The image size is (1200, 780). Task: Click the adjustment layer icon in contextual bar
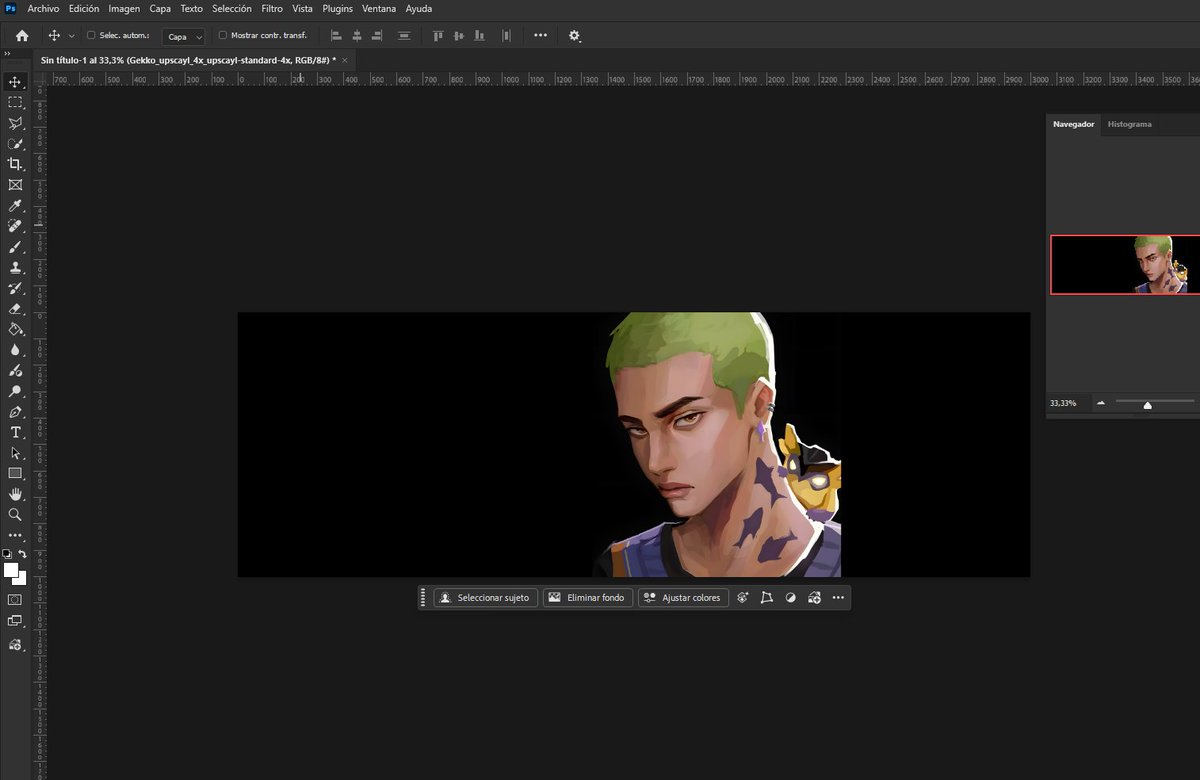coord(791,598)
